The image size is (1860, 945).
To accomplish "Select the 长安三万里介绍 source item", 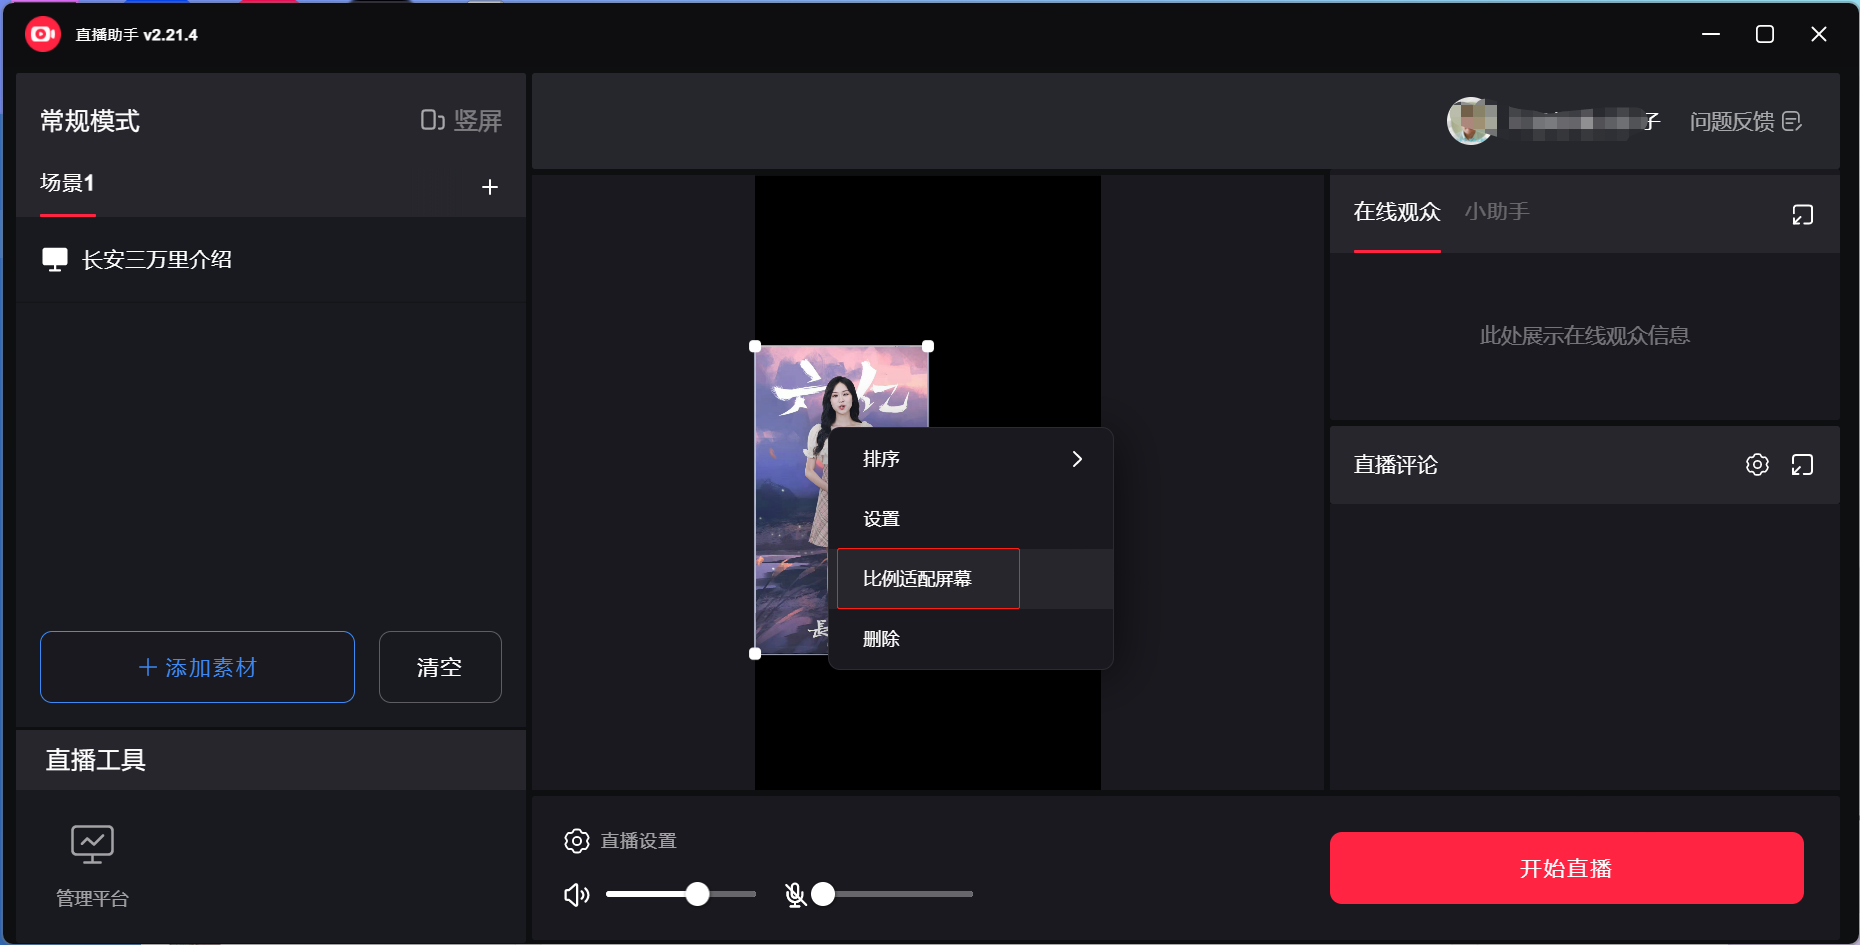I will point(271,260).
